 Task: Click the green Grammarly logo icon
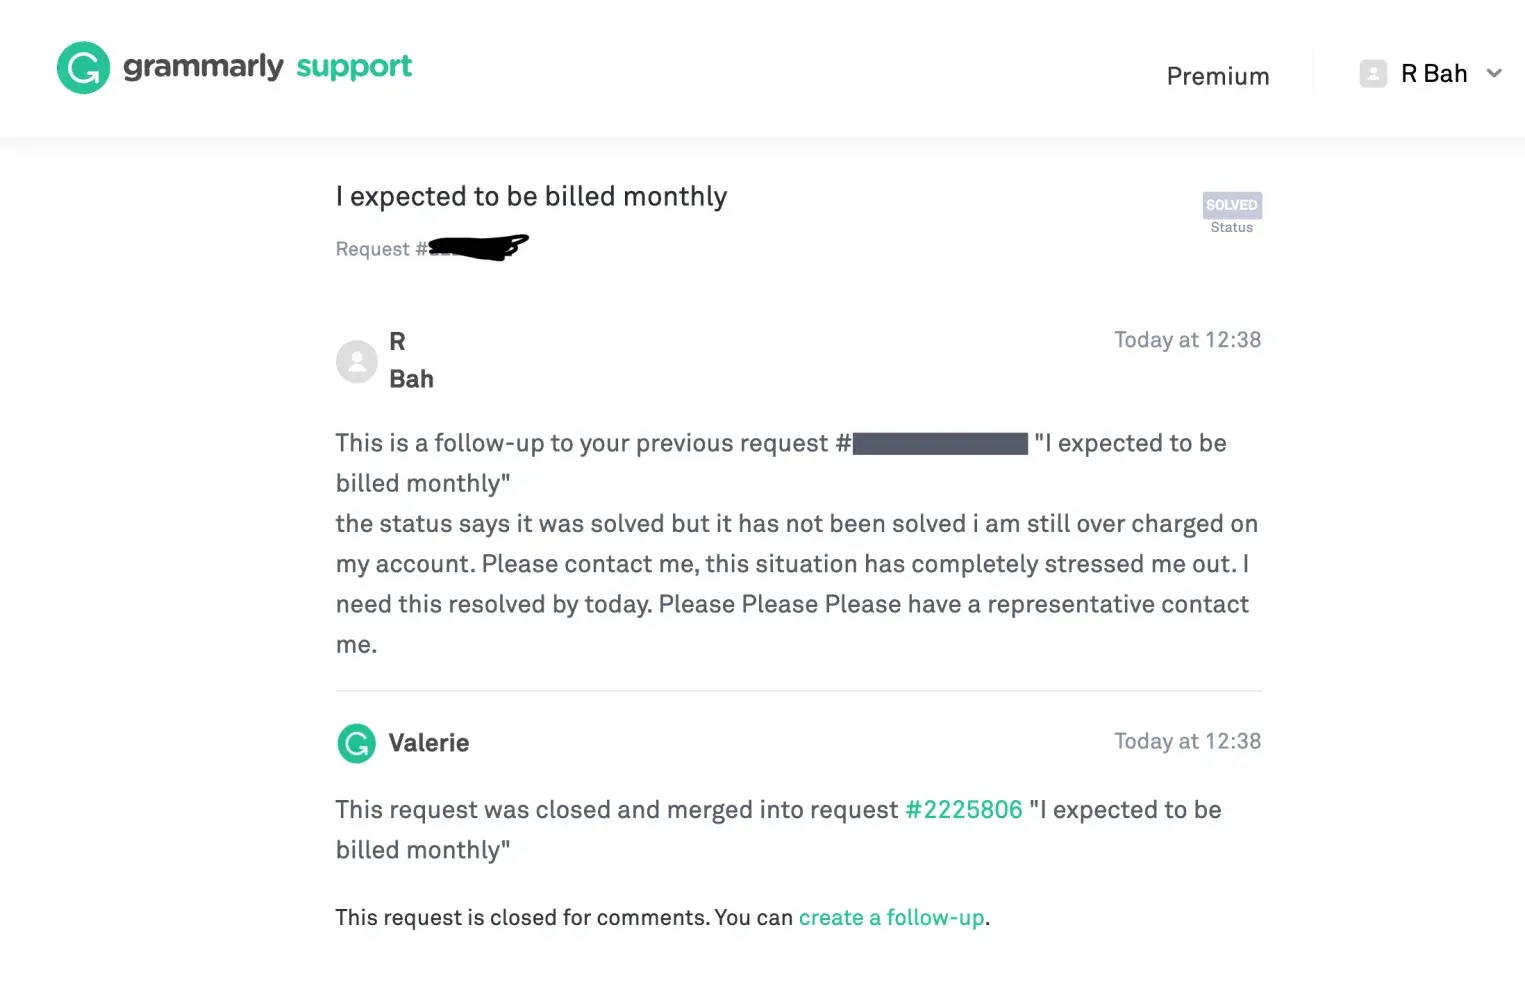tap(83, 68)
